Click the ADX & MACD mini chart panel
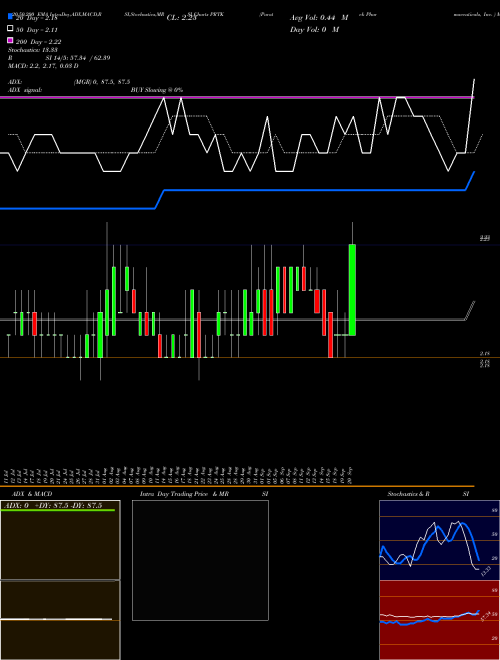 pyautogui.click(x=60, y=580)
